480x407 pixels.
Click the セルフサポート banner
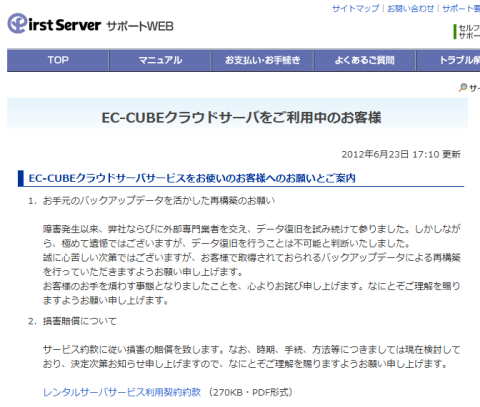(x=467, y=32)
